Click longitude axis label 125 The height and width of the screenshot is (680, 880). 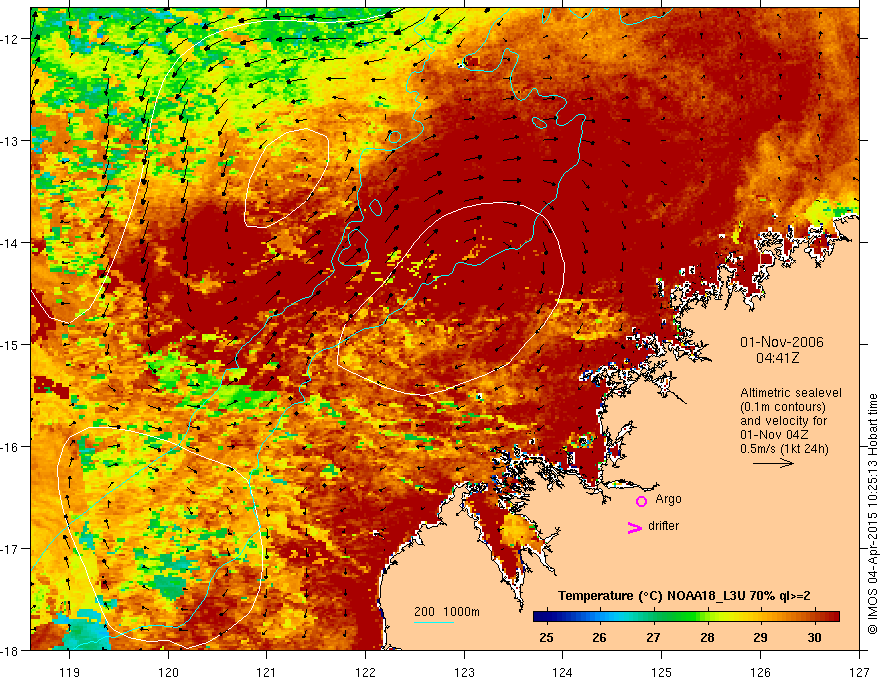662,672
